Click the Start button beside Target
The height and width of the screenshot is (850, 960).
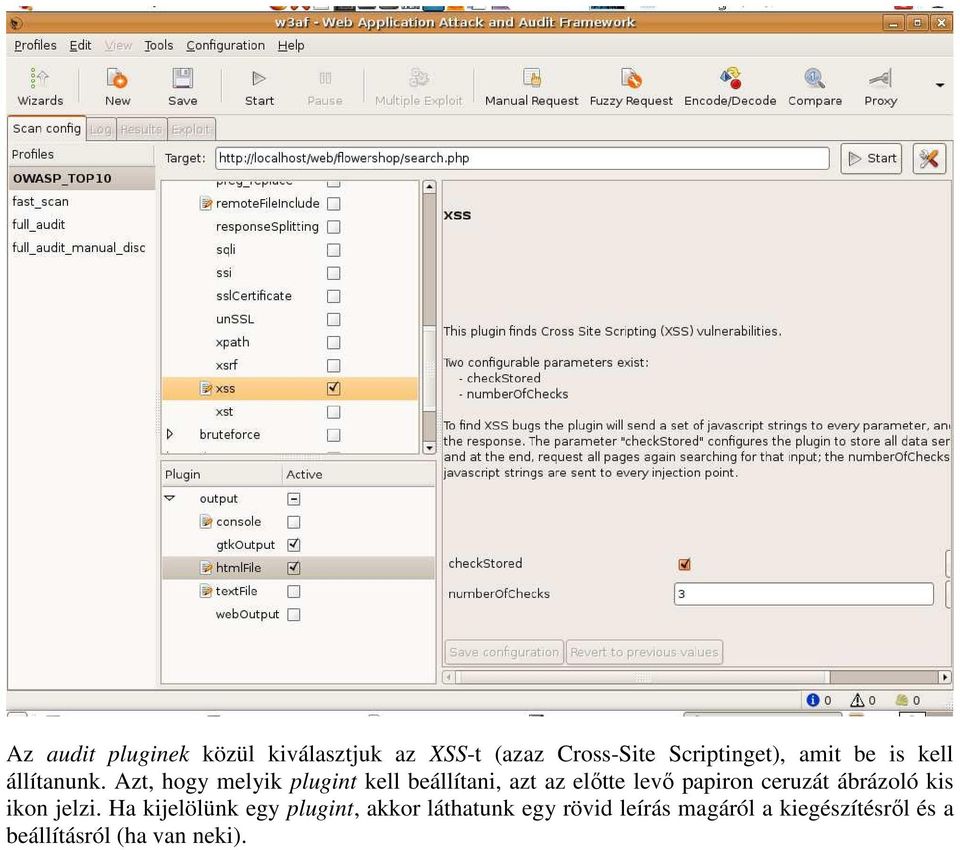coord(871,159)
